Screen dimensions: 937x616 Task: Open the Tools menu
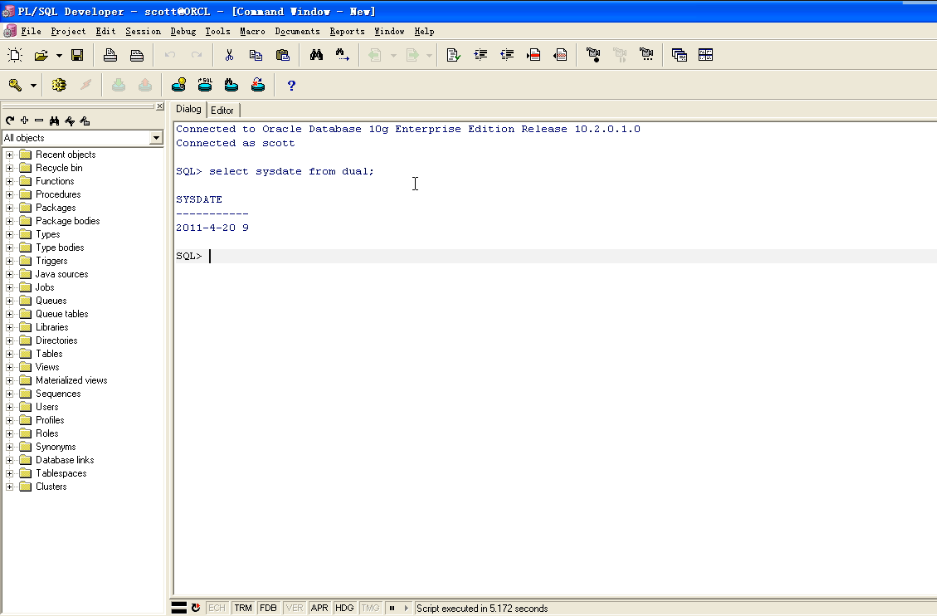tap(218, 31)
